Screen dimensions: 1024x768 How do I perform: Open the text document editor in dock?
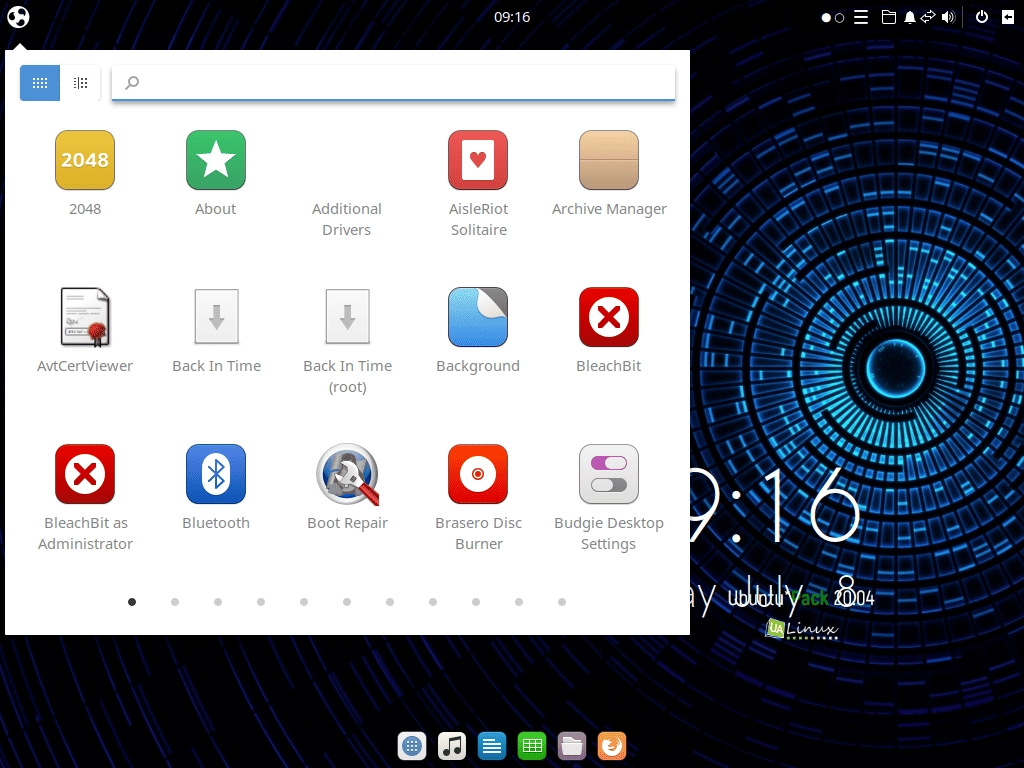(492, 746)
